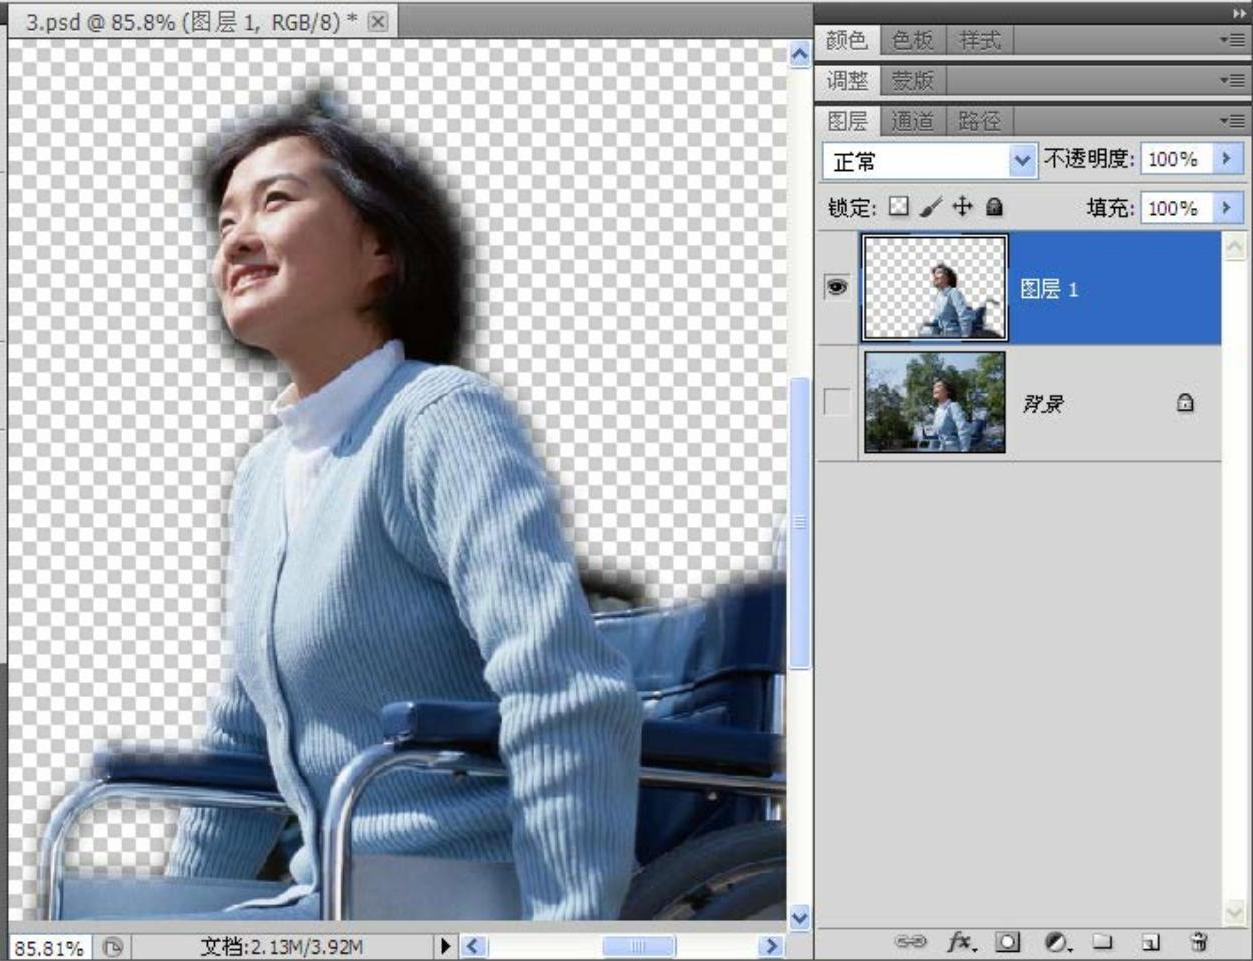This screenshot has width=1253, height=961.
Task: Hide 图层 1 using the eye icon
Action: pyautogui.click(x=837, y=288)
